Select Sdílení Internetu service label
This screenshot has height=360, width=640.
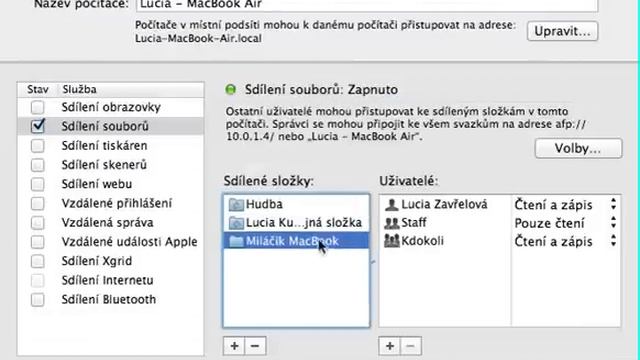pyautogui.click(x=107, y=280)
